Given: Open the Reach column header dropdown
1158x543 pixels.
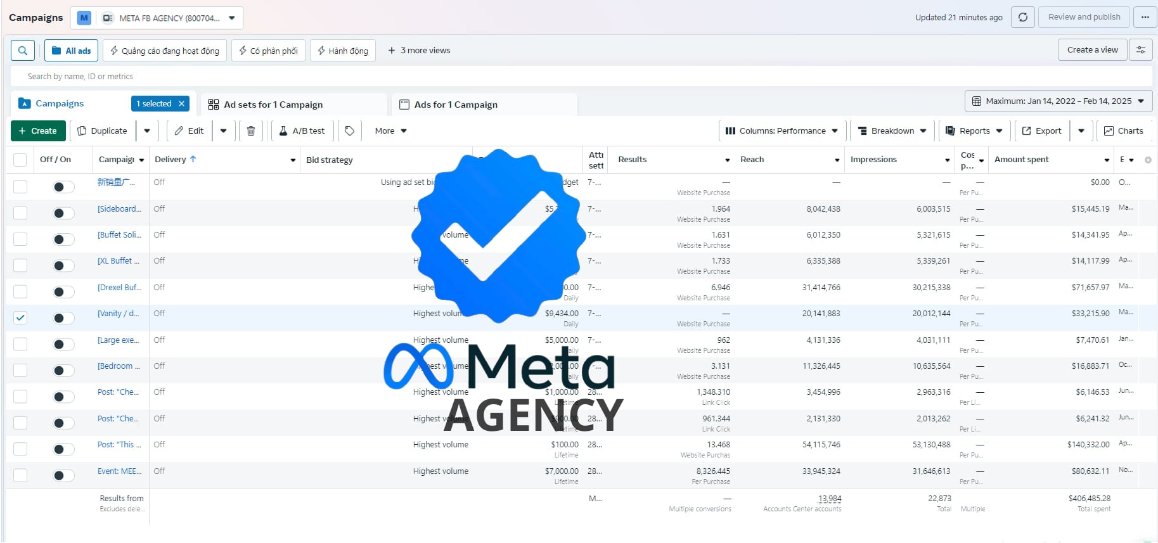Looking at the screenshot, I should pos(837,160).
